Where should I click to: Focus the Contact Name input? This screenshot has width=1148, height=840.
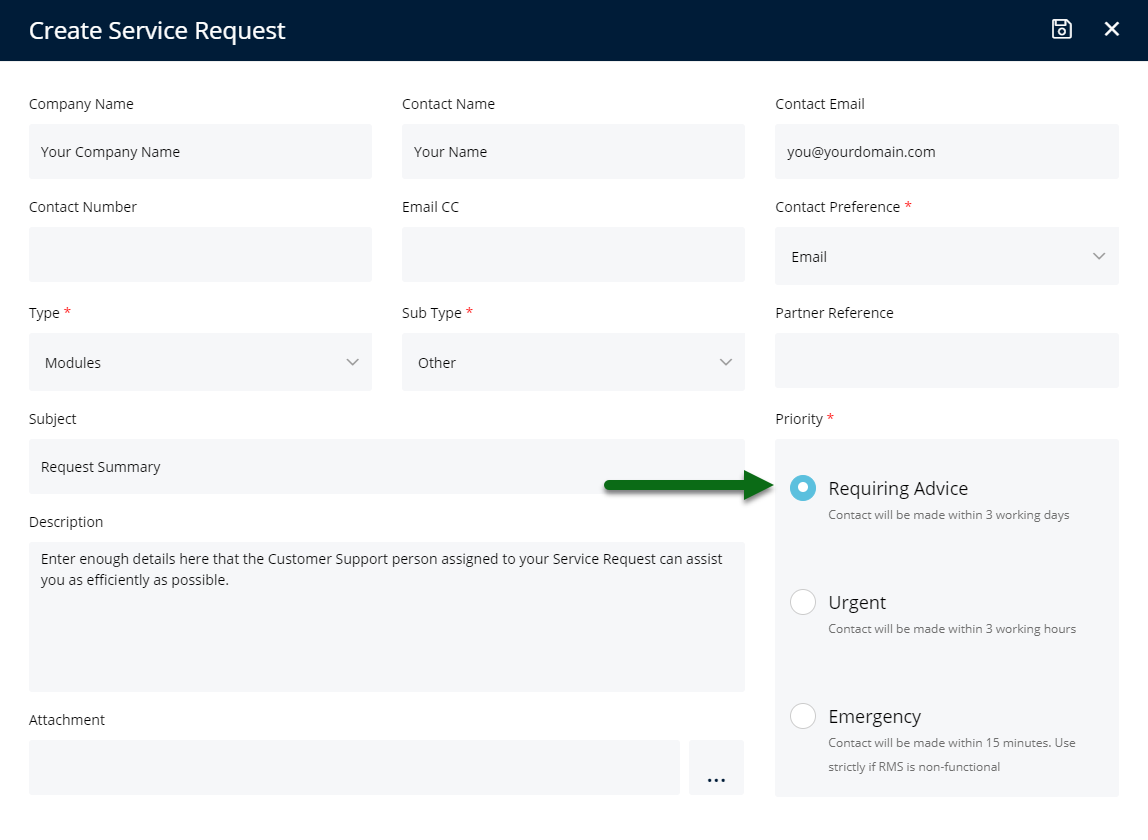tap(573, 152)
